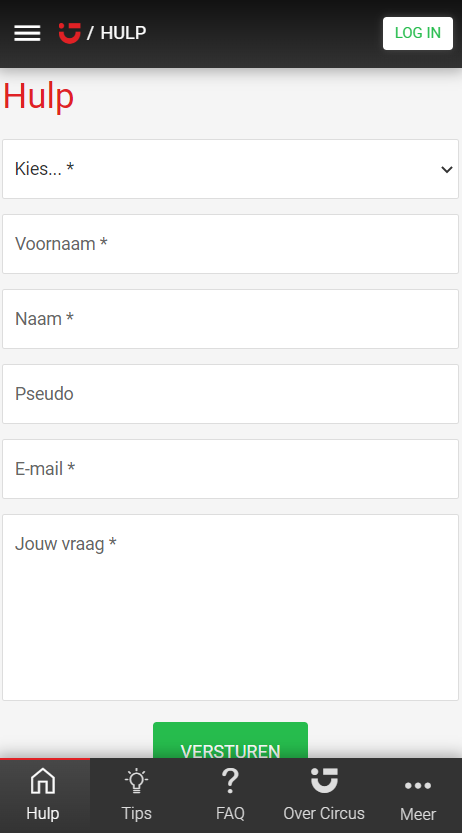Click into the Jouw vraag textarea
This screenshot has width=462, height=833.
230,607
